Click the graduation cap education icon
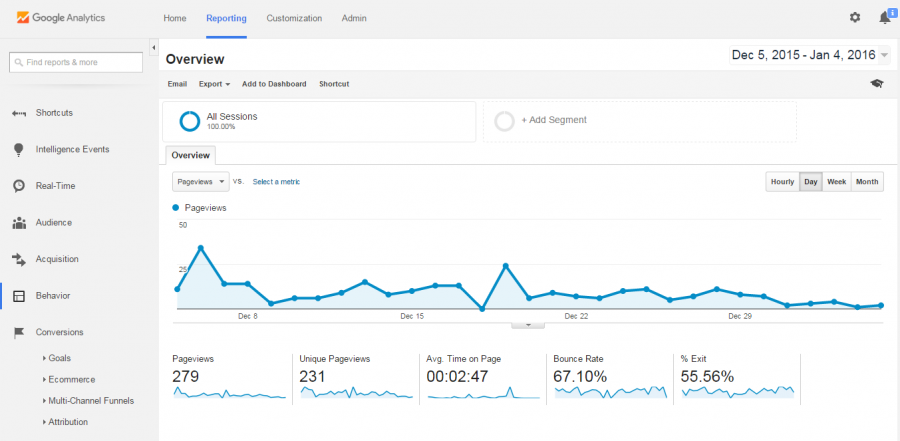The image size is (900, 441). 876,84
